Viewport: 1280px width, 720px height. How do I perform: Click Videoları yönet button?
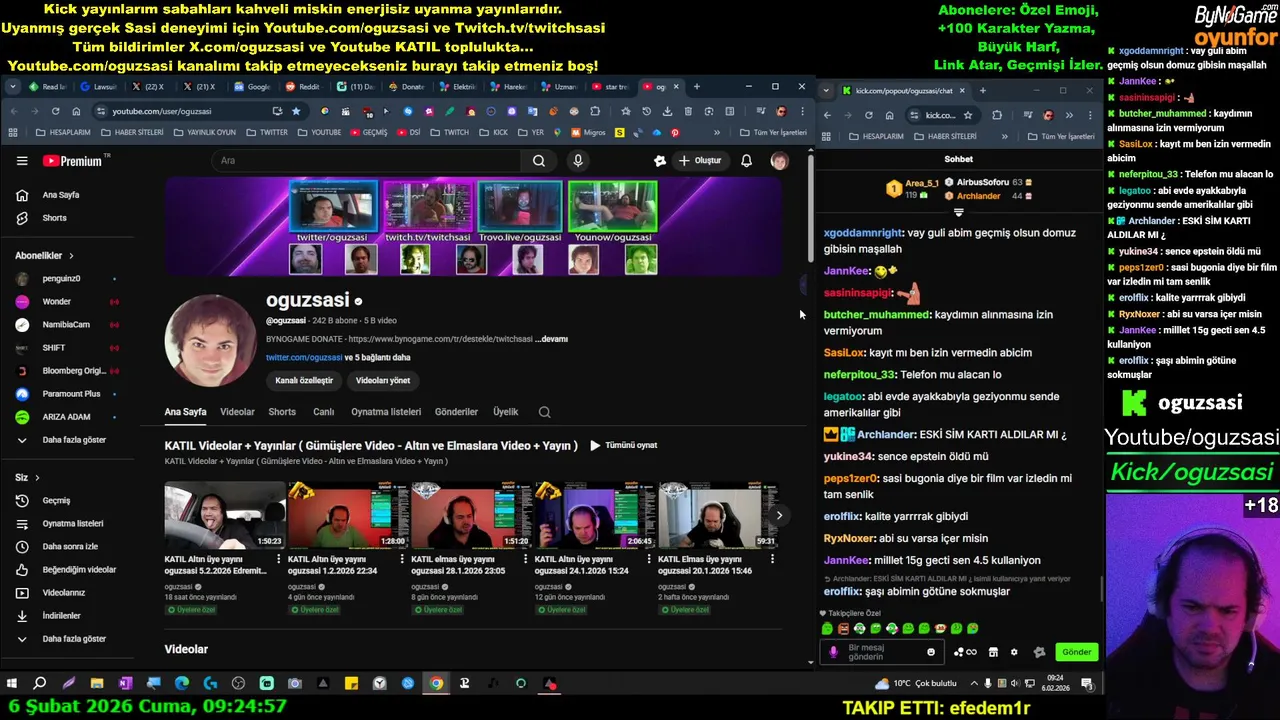tap(383, 381)
